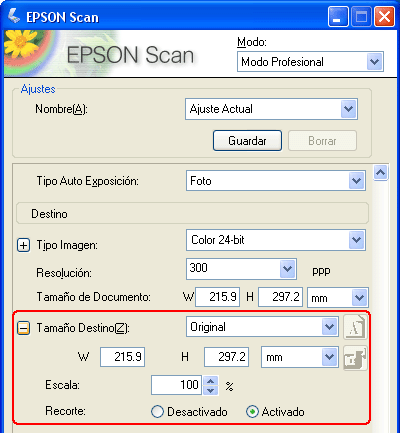Image resolution: width=400 pixels, height=433 pixels.
Task: Collapse the Tamaño Destino minus box
Action: pos(23,328)
